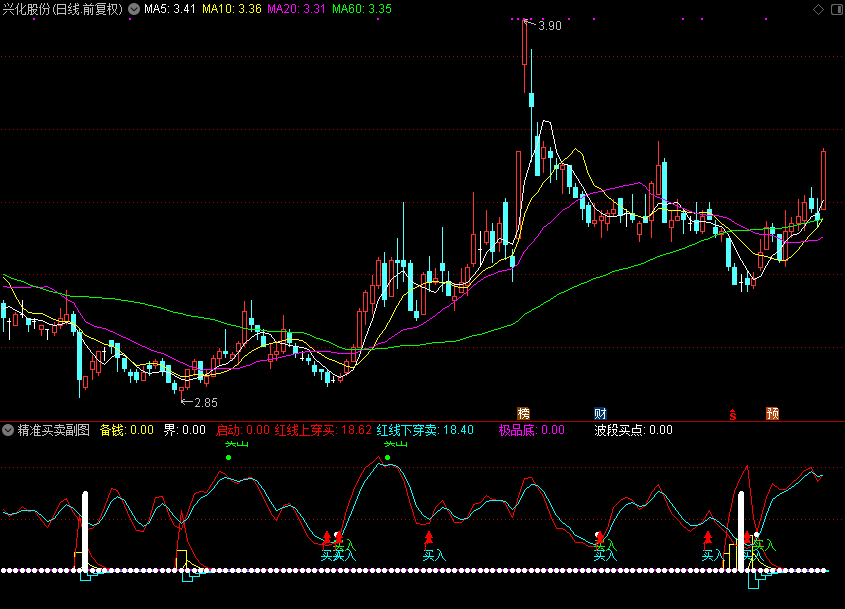Click the 兴化股份 stock title label
Viewport: 845px width, 609px height.
pyautogui.click(x=62, y=9)
